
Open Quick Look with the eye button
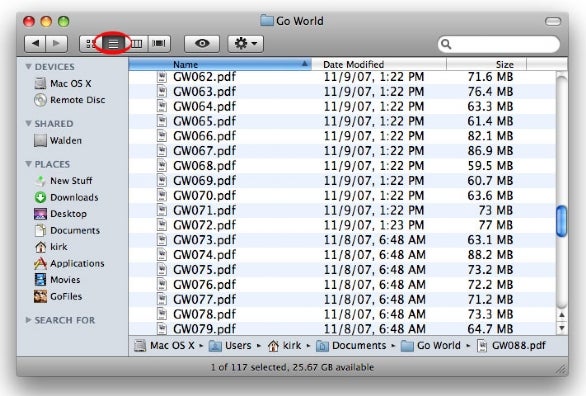202,44
